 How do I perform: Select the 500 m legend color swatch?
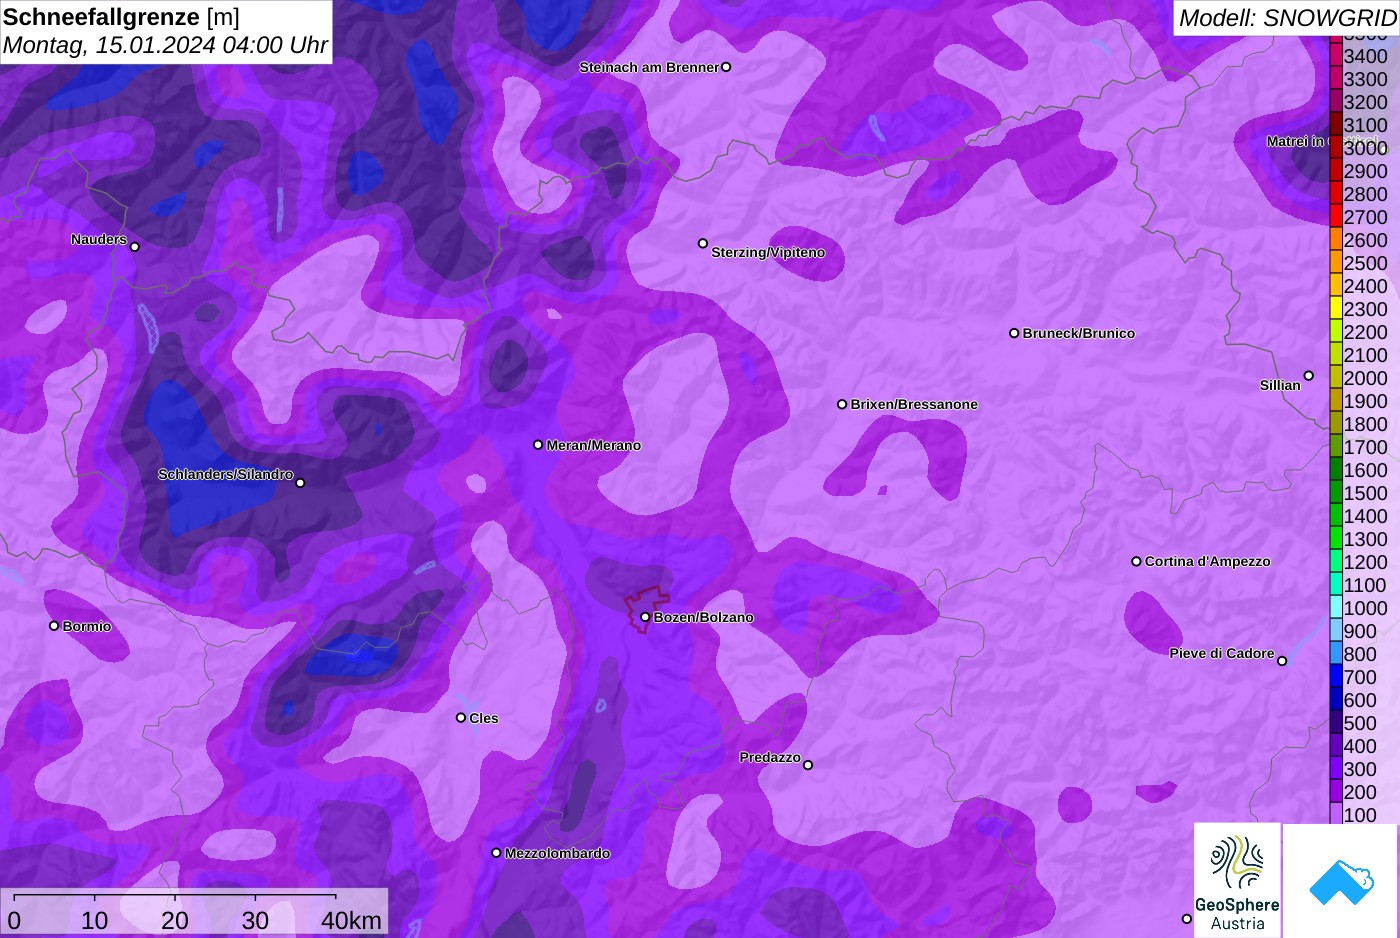[x=1336, y=723]
